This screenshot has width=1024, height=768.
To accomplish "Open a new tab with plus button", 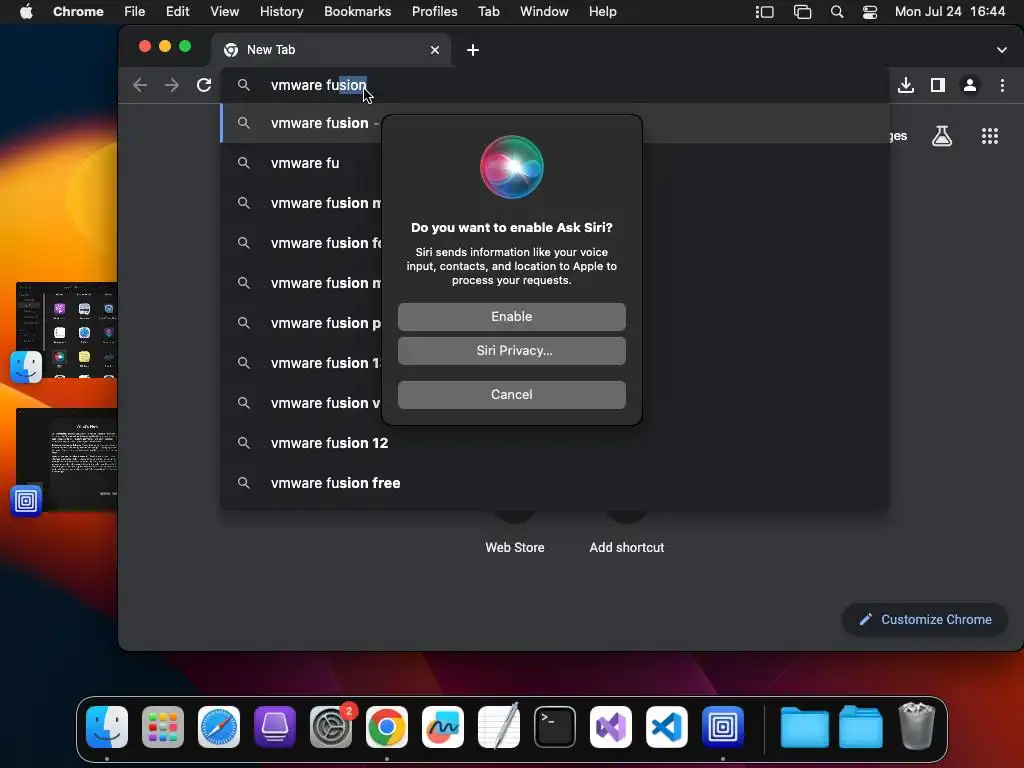I will tap(473, 50).
